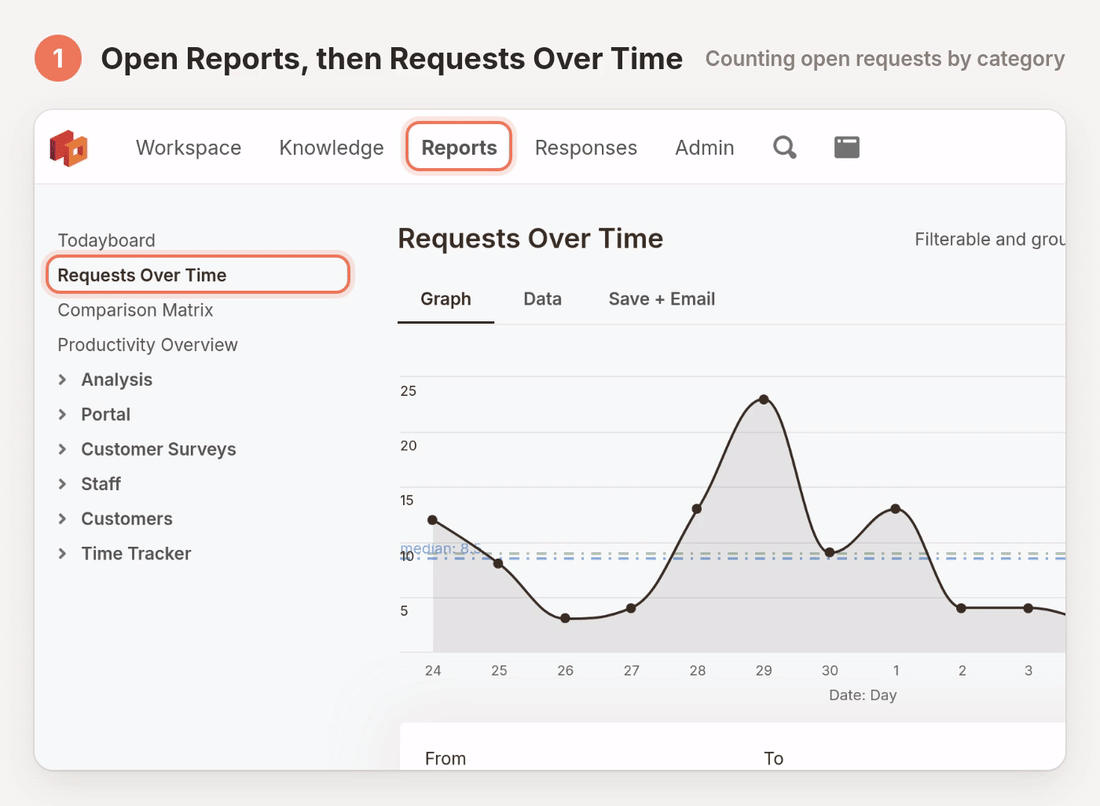This screenshot has height=806, width=1100.
Task: Click the HelpSpot cube logo icon
Action: click(x=69, y=148)
